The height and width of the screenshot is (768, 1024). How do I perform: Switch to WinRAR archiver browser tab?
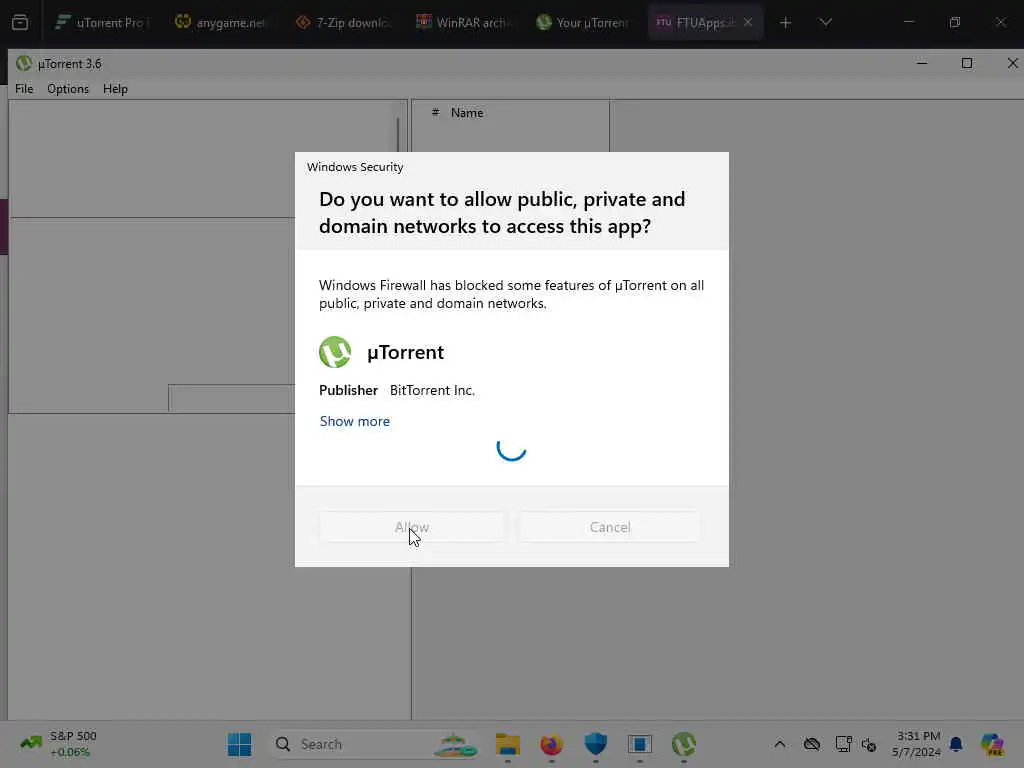click(463, 22)
